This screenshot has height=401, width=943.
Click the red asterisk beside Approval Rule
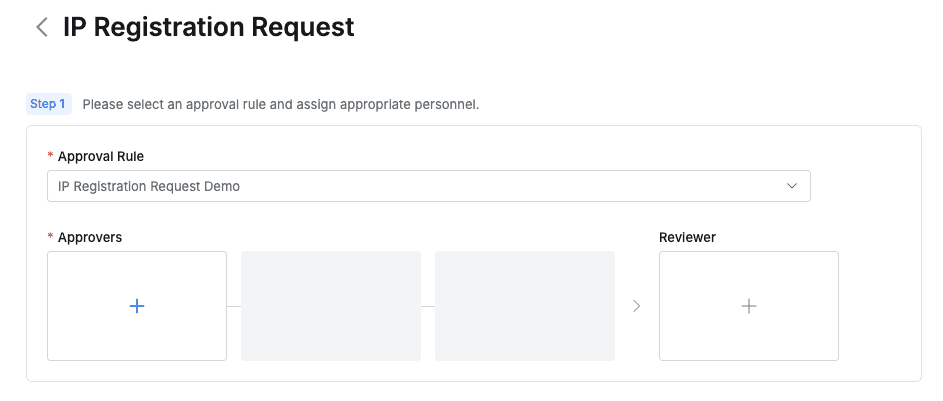pyautogui.click(x=50, y=158)
